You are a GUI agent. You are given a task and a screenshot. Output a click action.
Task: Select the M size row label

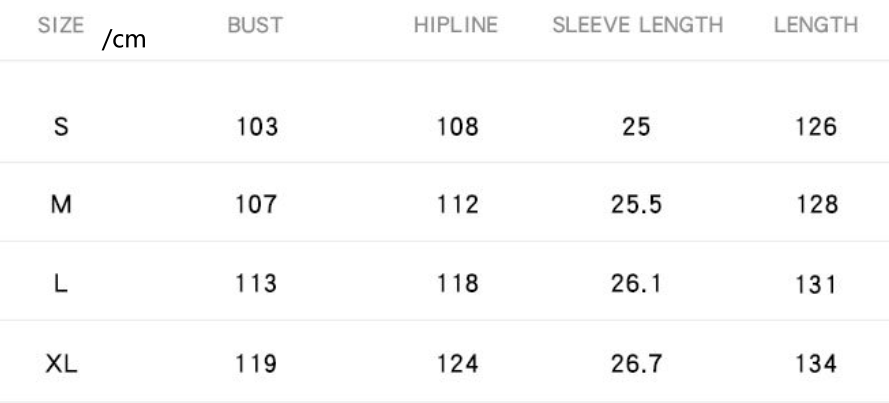[60, 205]
